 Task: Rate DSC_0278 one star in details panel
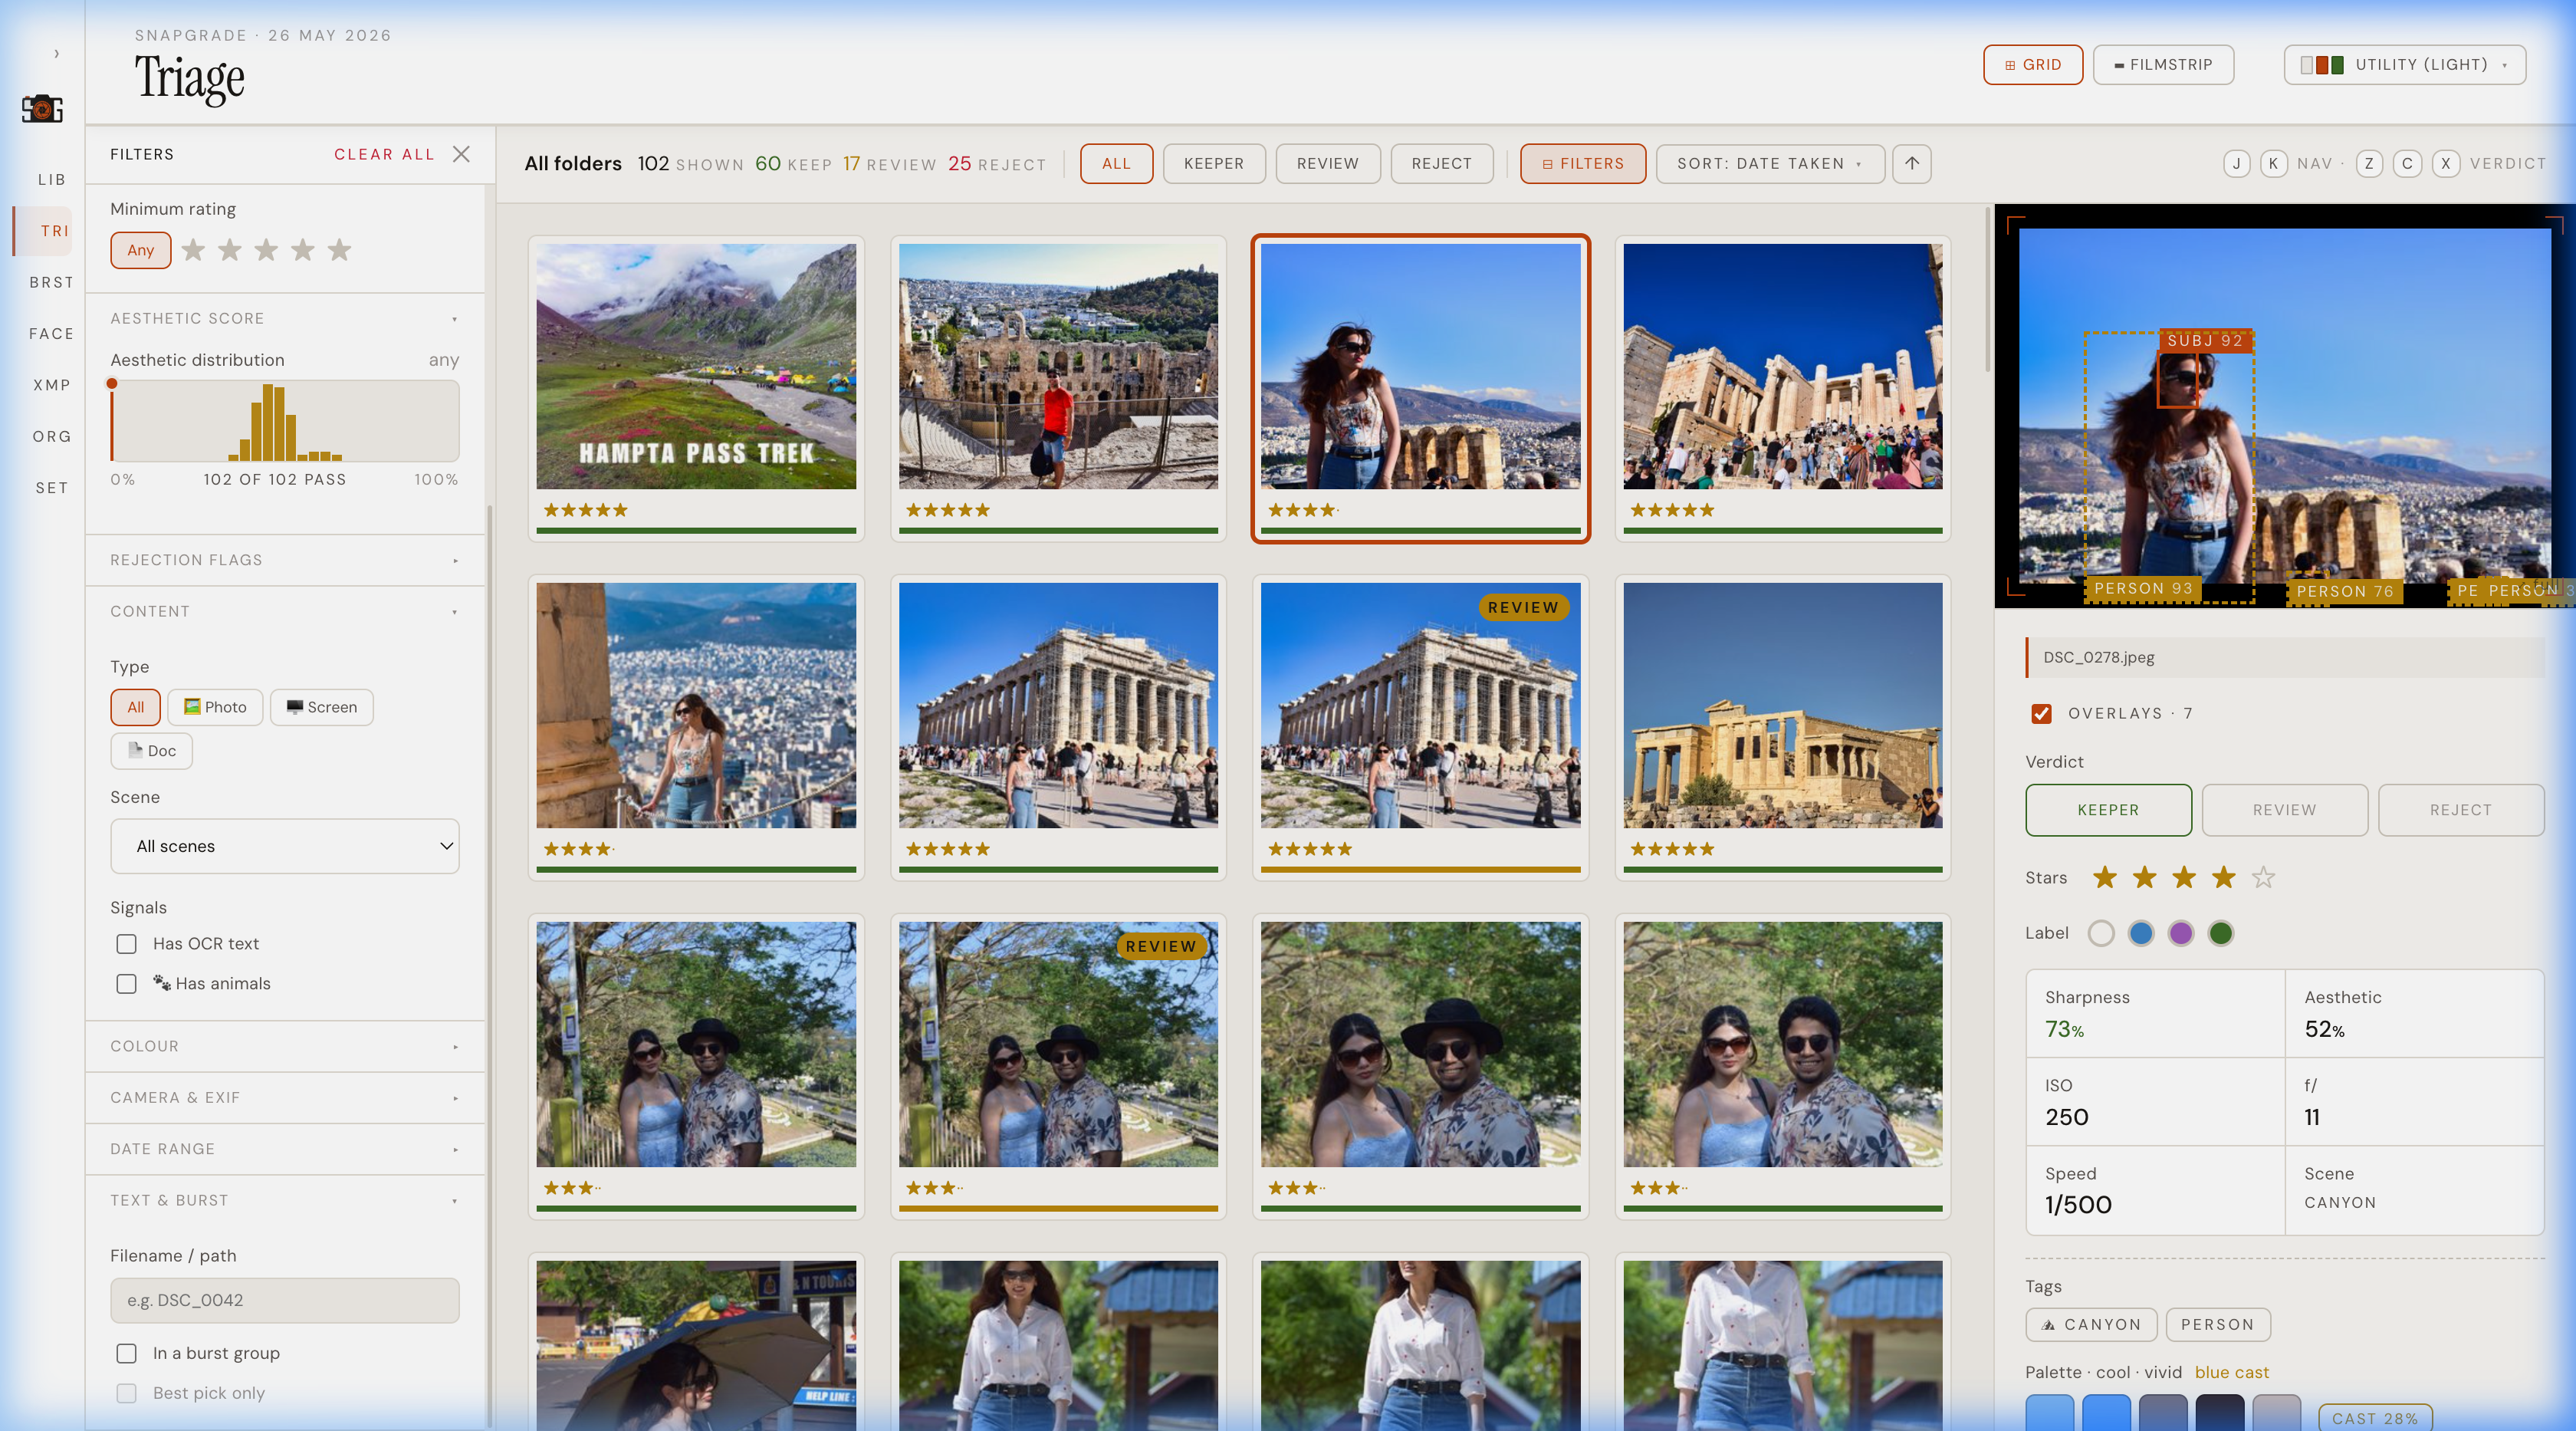pyautogui.click(x=2105, y=878)
